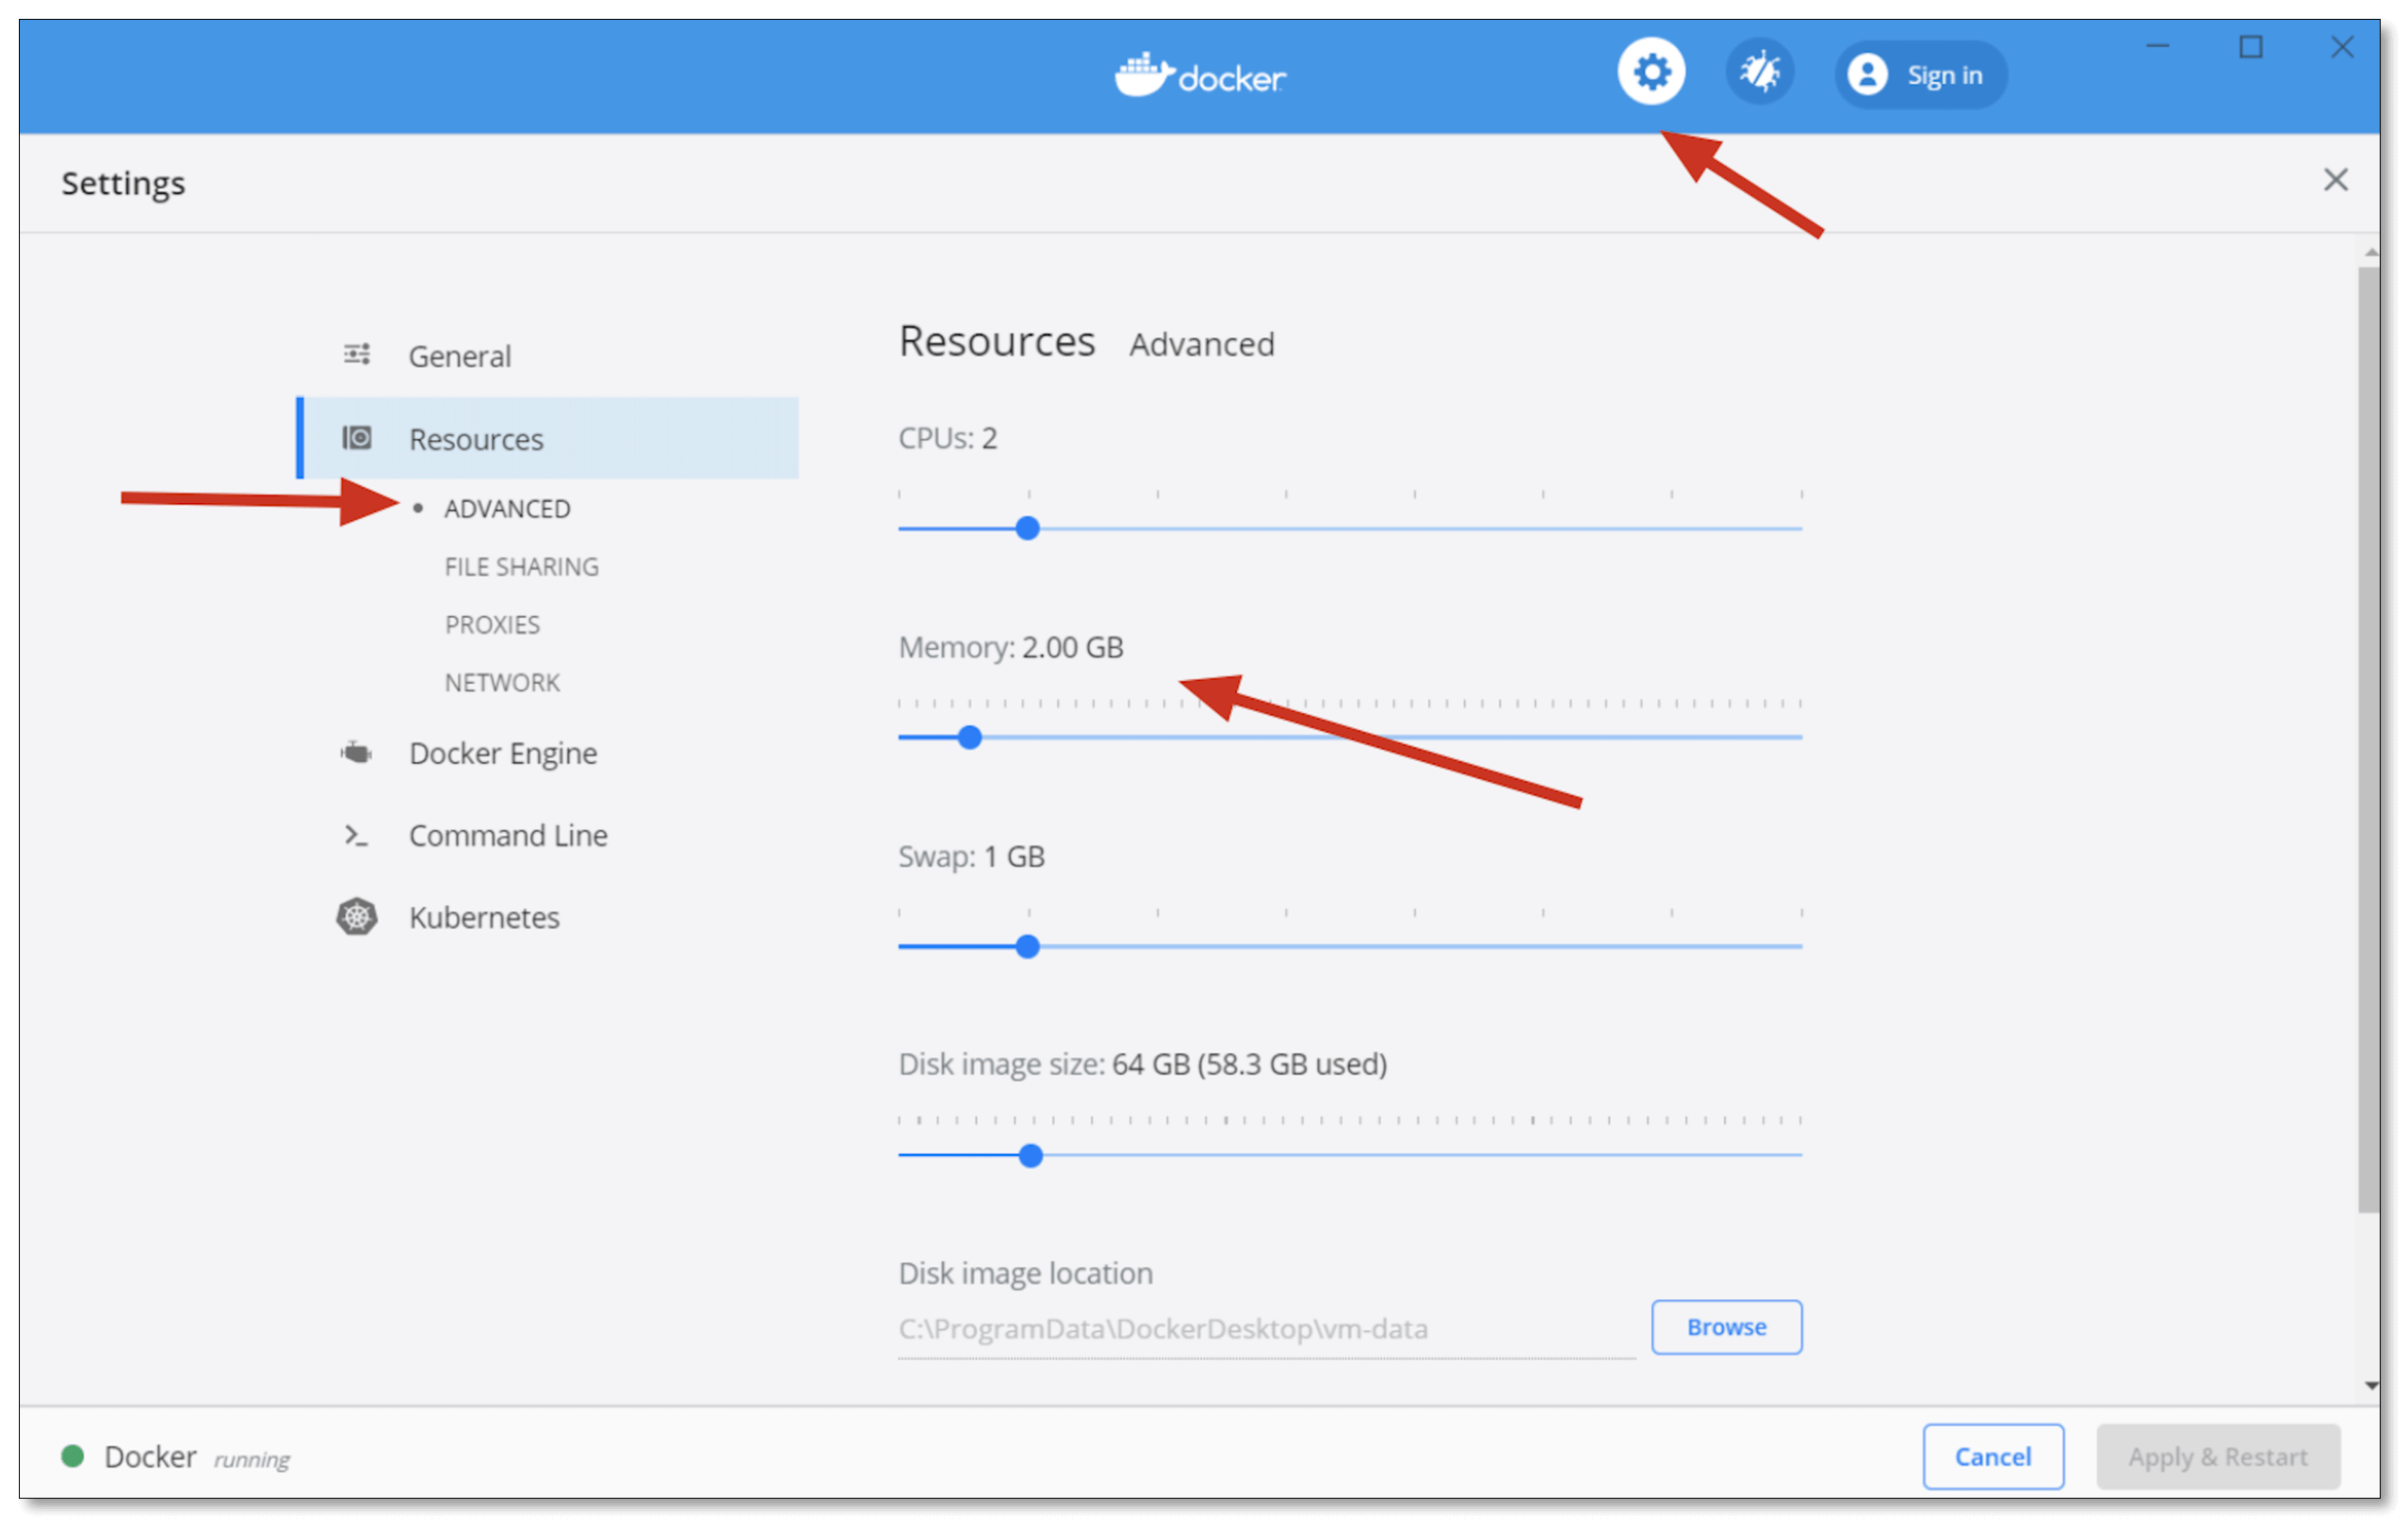
Task: Click the settings vertical scrollbar
Action: pos(2368,740)
